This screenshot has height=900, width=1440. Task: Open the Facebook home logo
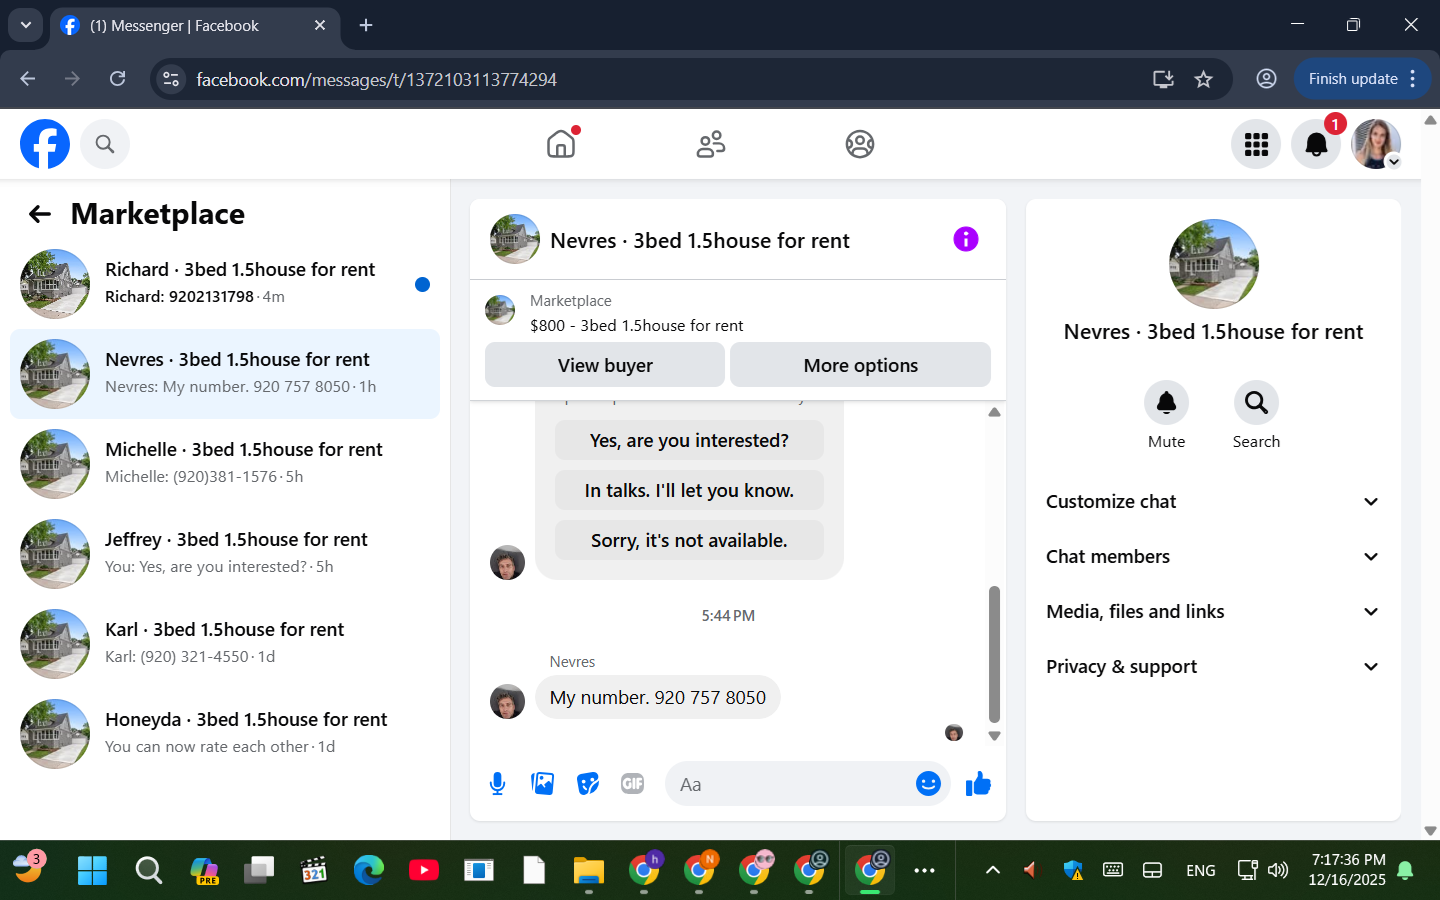pyautogui.click(x=45, y=144)
